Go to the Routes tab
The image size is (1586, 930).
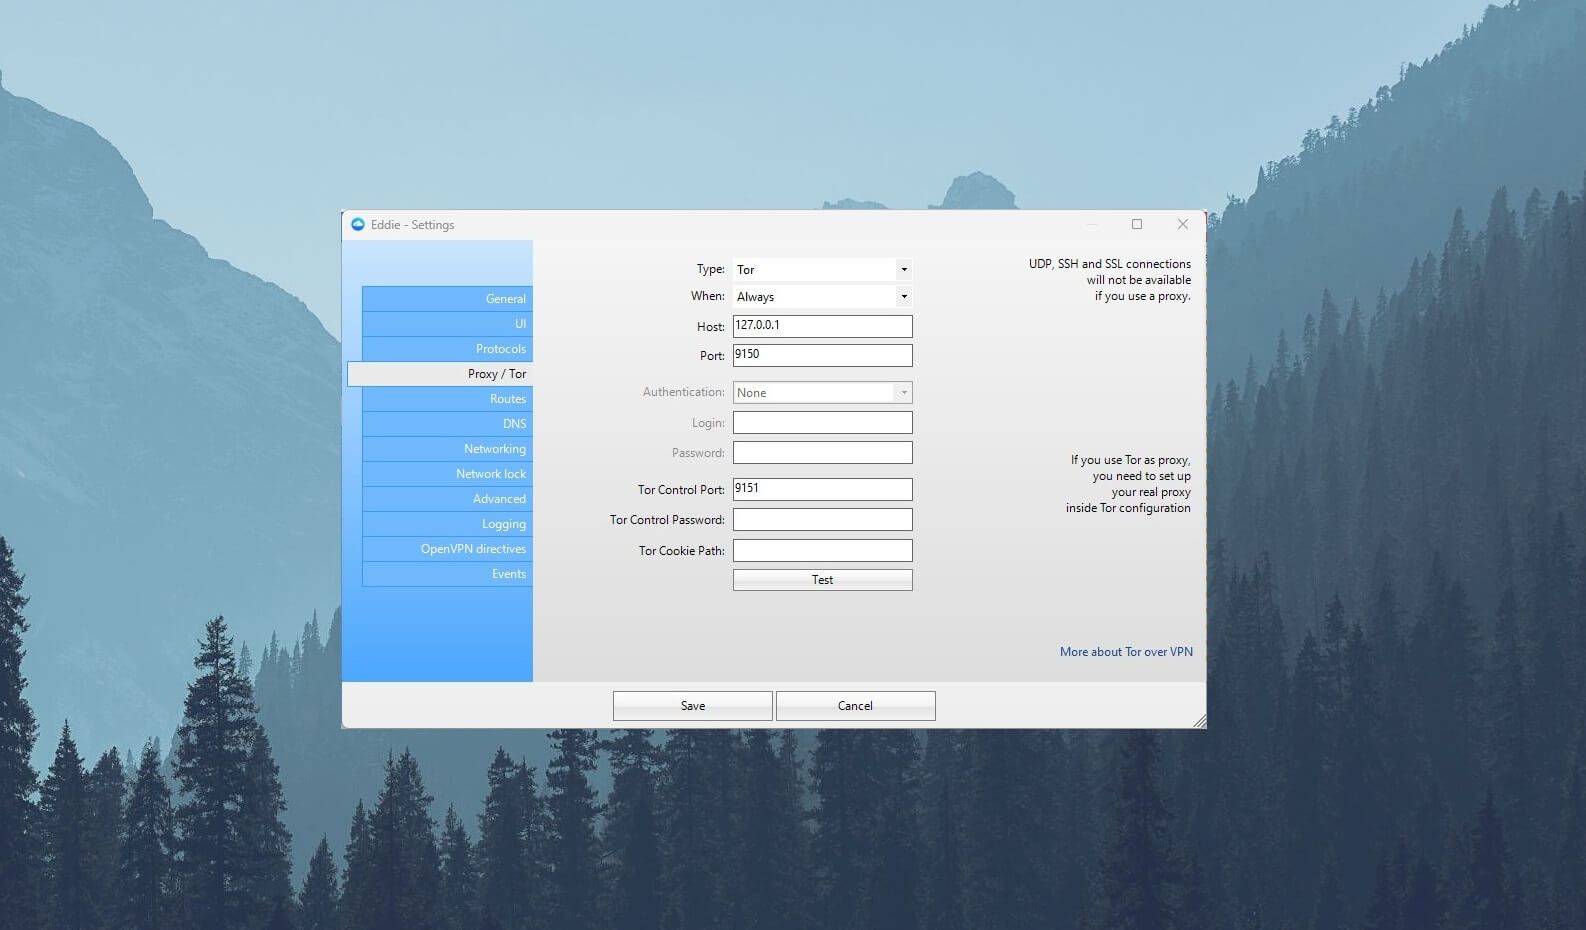pyautogui.click(x=447, y=399)
